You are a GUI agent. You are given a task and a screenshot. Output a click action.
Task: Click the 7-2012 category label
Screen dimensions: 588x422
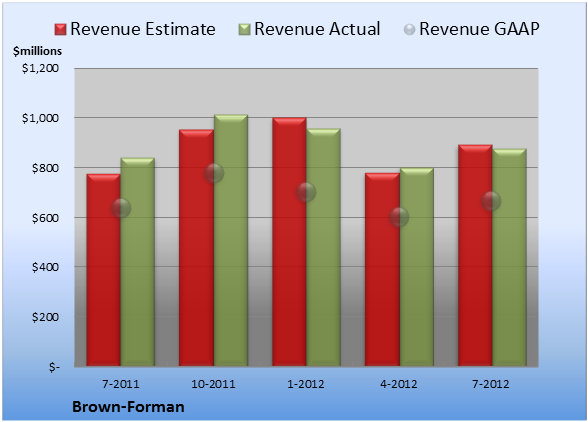(491, 384)
